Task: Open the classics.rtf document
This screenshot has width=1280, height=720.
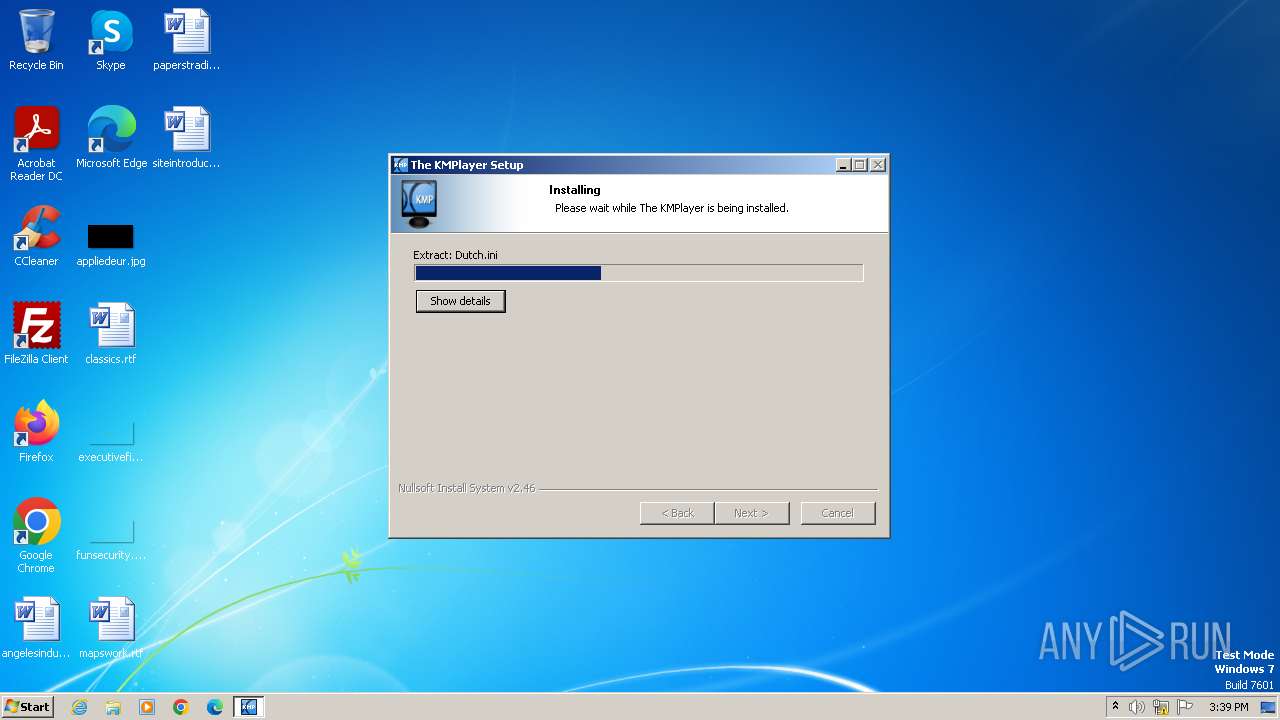Action: pos(111,334)
